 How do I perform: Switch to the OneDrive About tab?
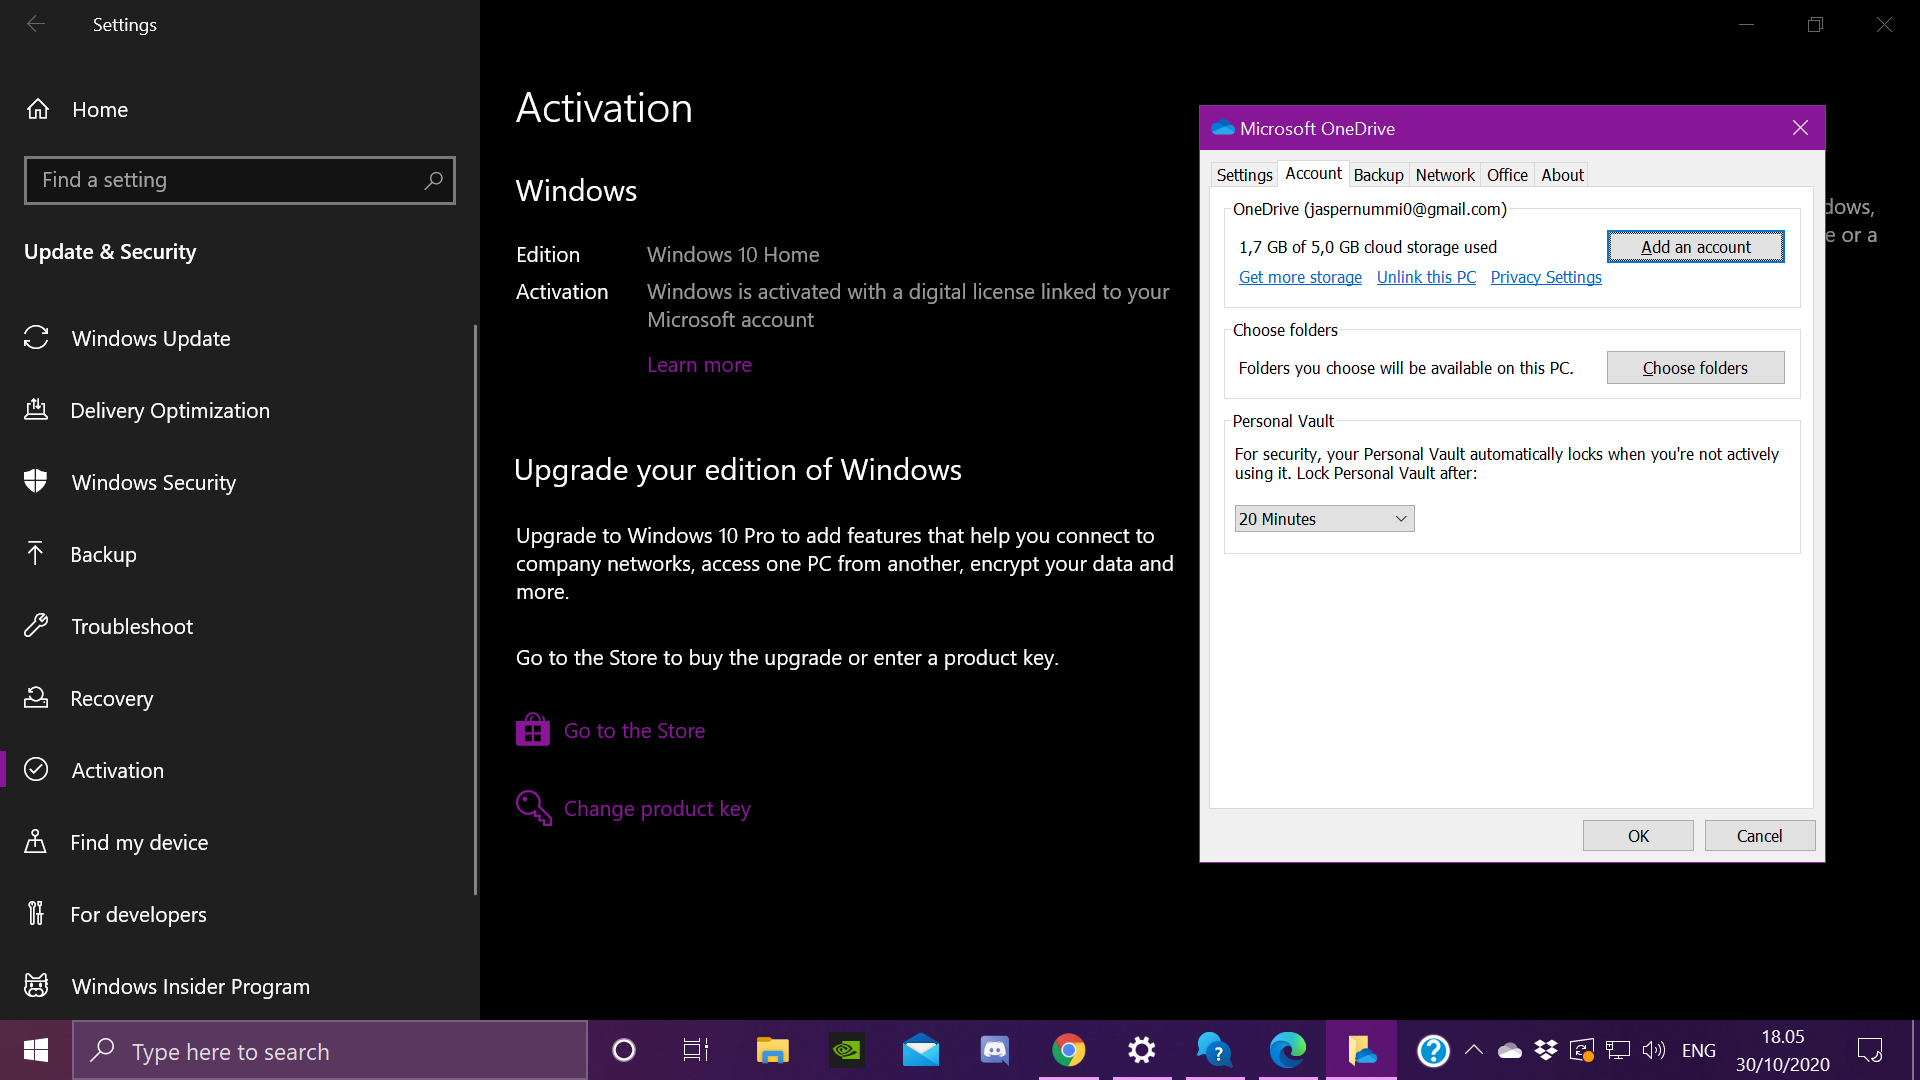(1562, 175)
